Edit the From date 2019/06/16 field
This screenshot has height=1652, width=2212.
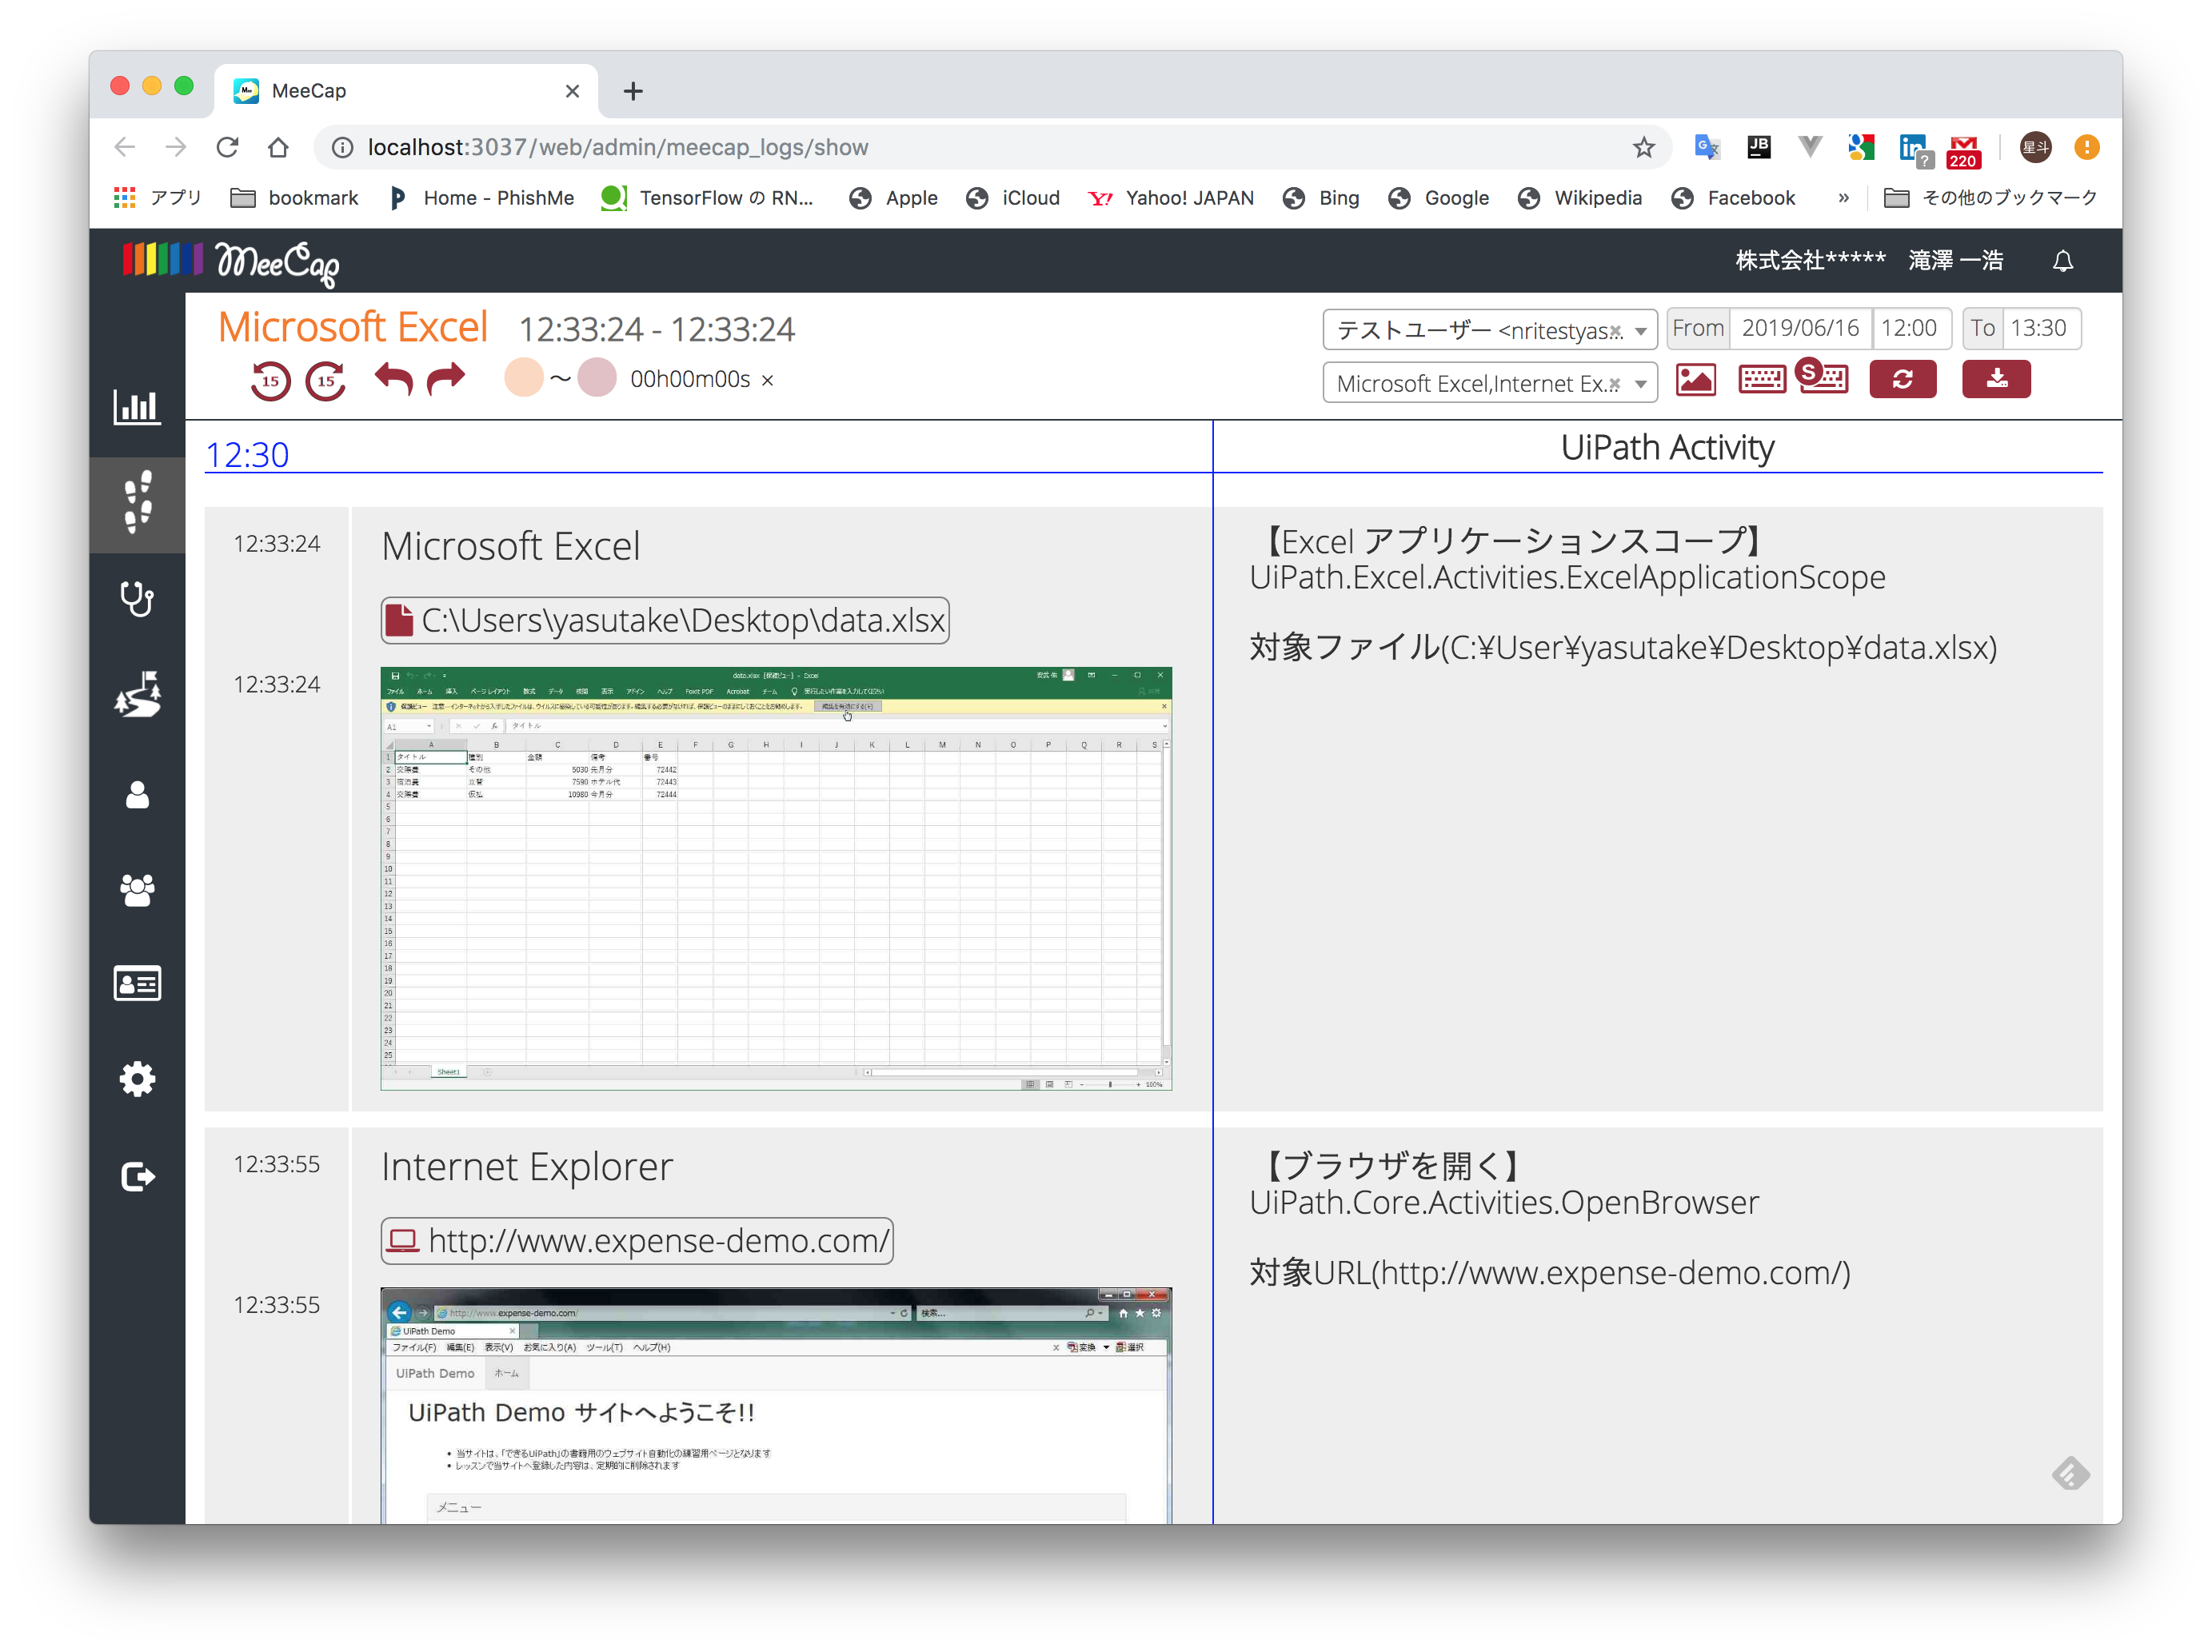(1800, 328)
